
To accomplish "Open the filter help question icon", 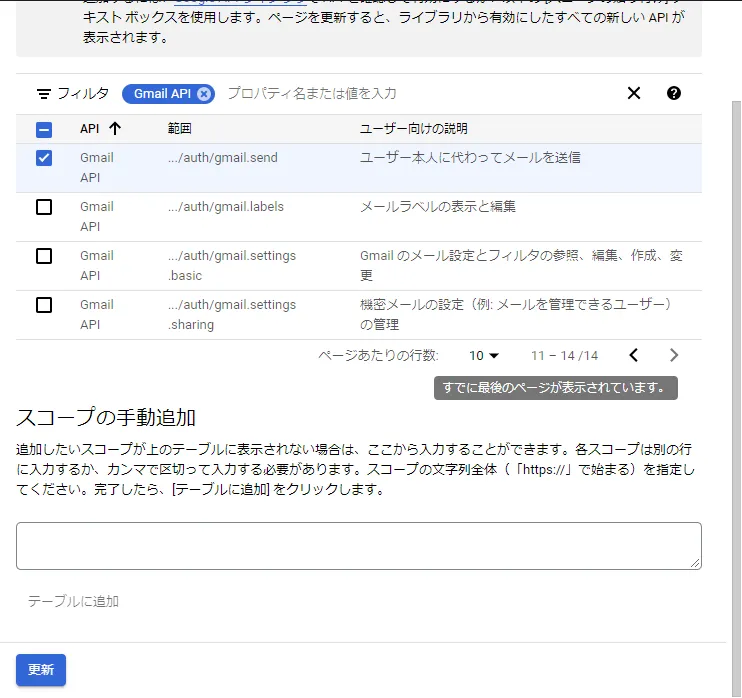I will tap(673, 93).
